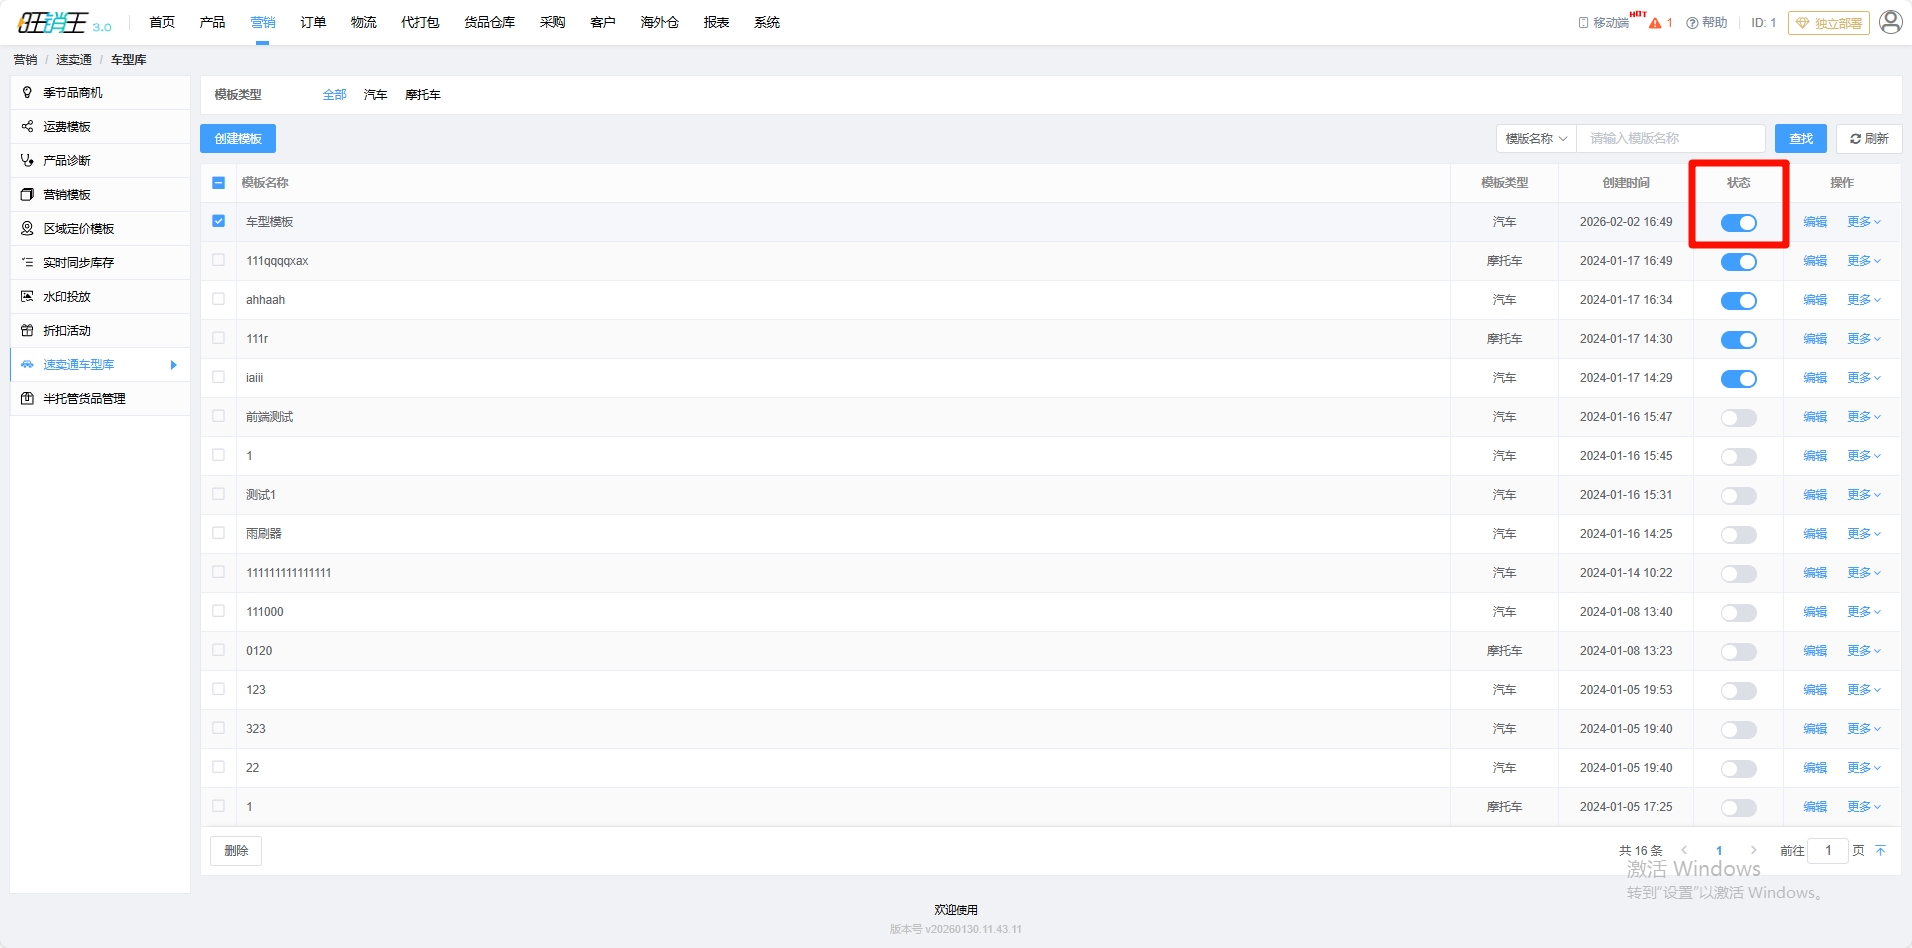Enable the status toggle for 前端测试
The height and width of the screenshot is (948, 1912).
tap(1738, 418)
